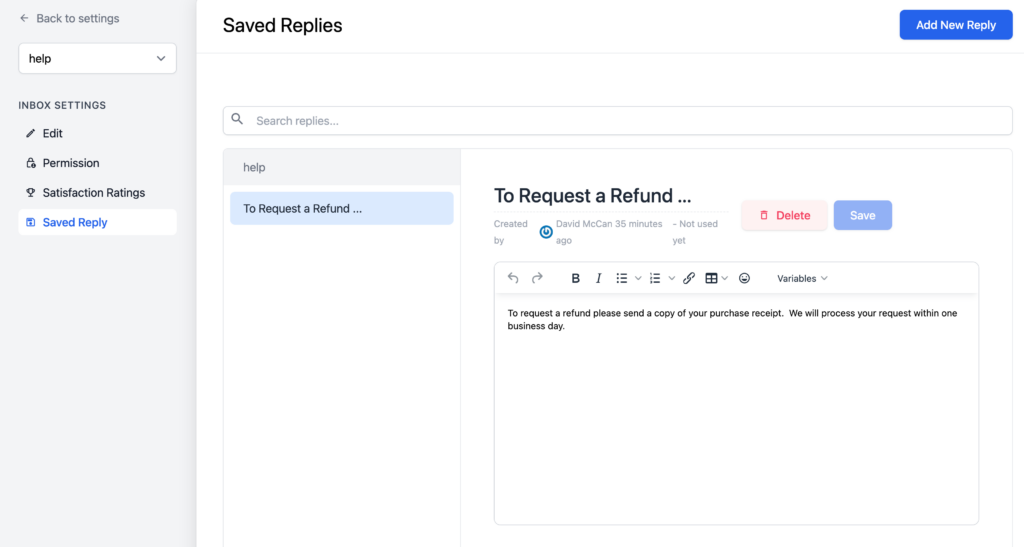This screenshot has height=547, width=1024.
Task: Open Edit inbox settings
Action: coord(97,133)
